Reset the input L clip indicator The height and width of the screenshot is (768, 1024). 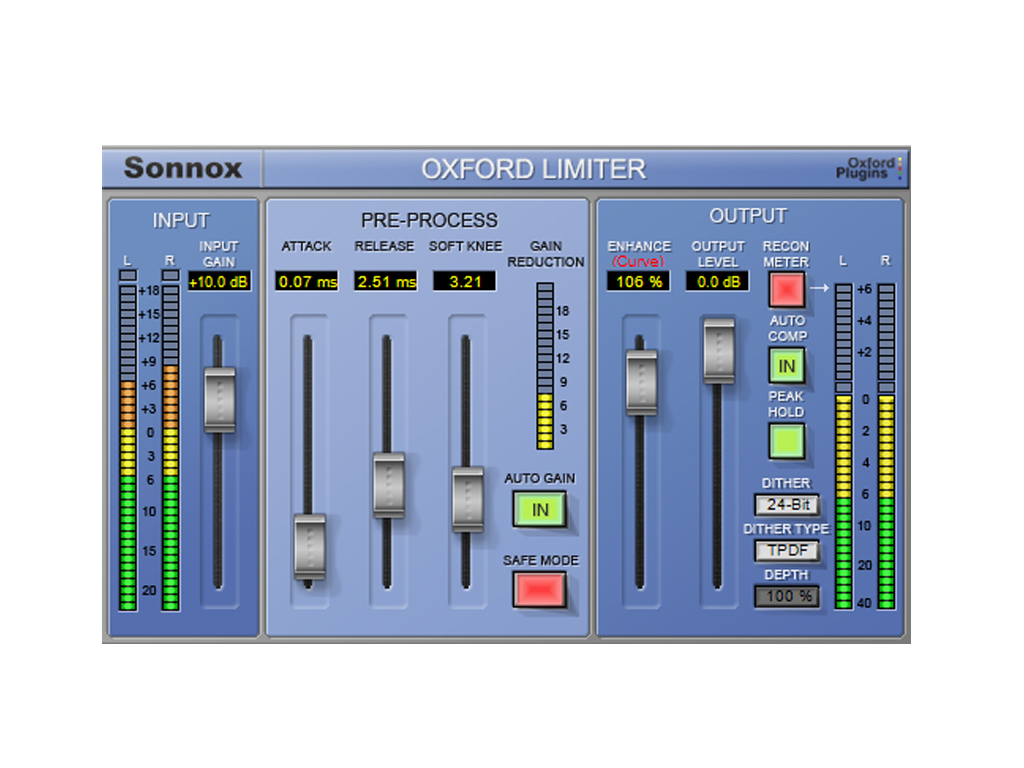coord(127,275)
